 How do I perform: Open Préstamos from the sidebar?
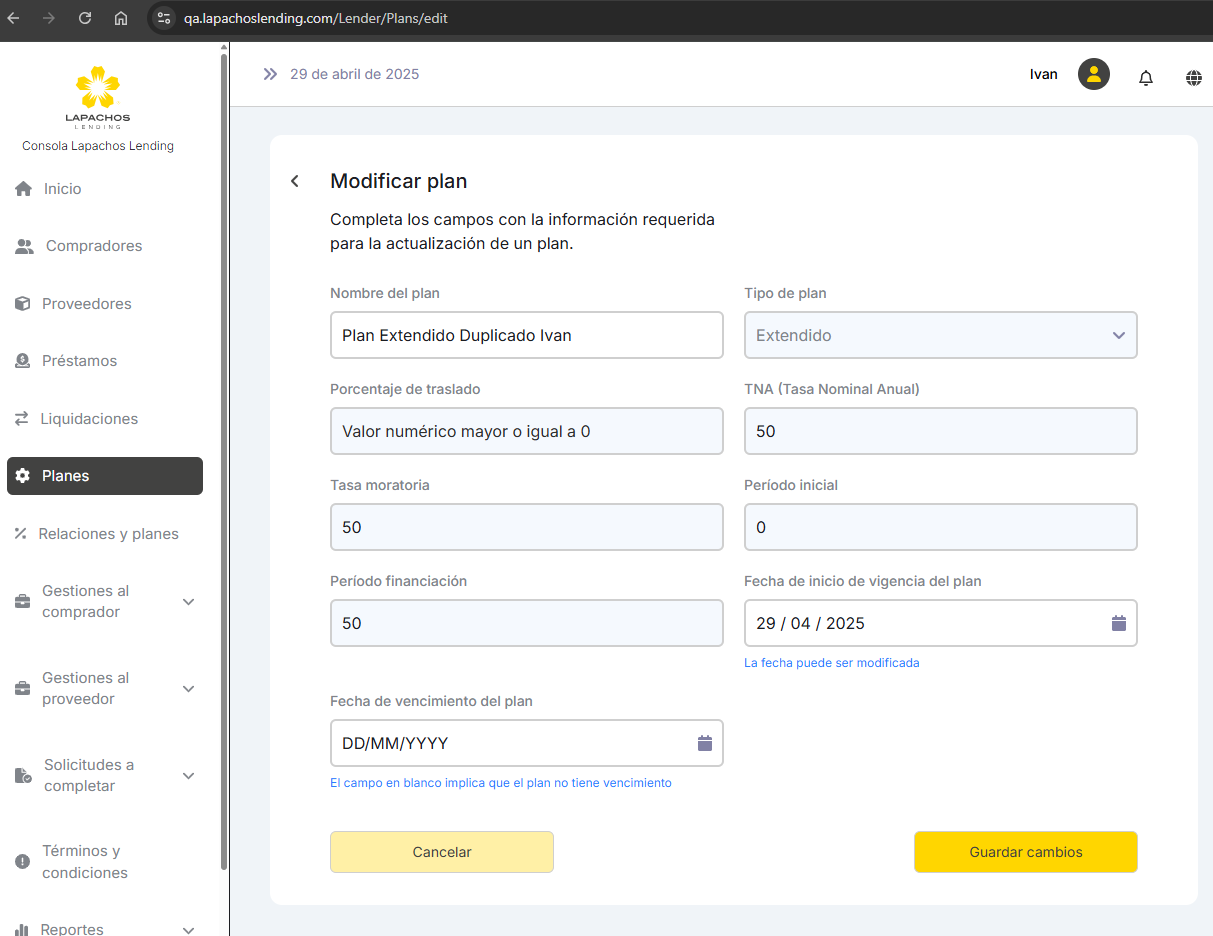click(x=79, y=361)
